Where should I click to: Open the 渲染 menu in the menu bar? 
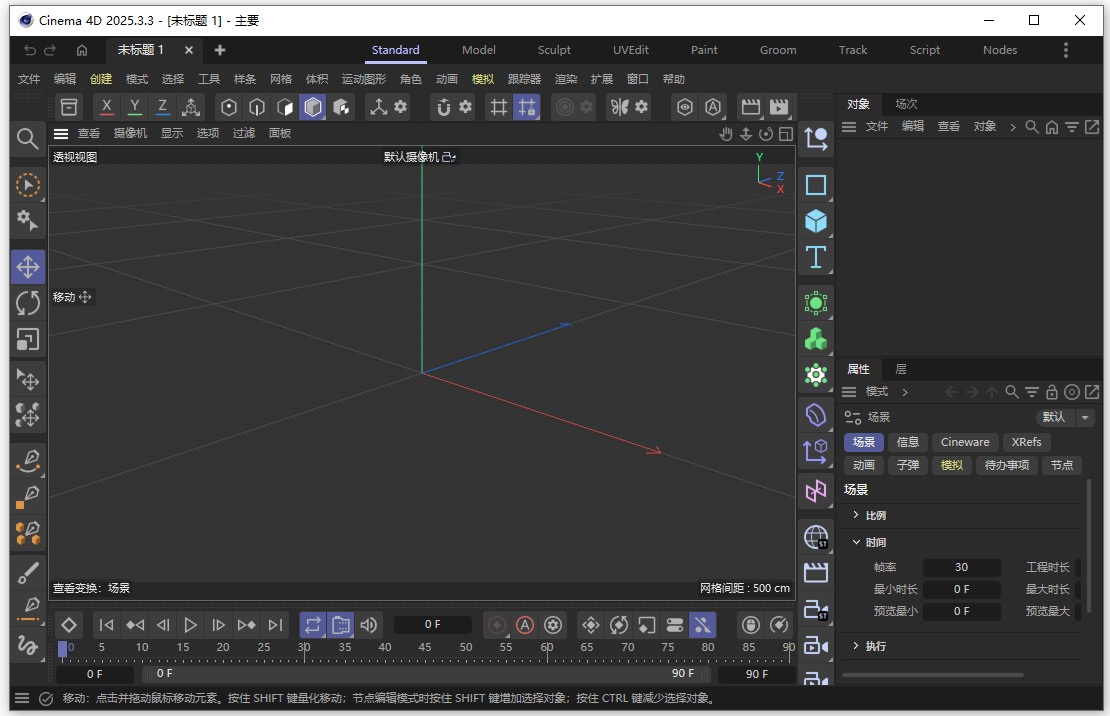point(566,79)
